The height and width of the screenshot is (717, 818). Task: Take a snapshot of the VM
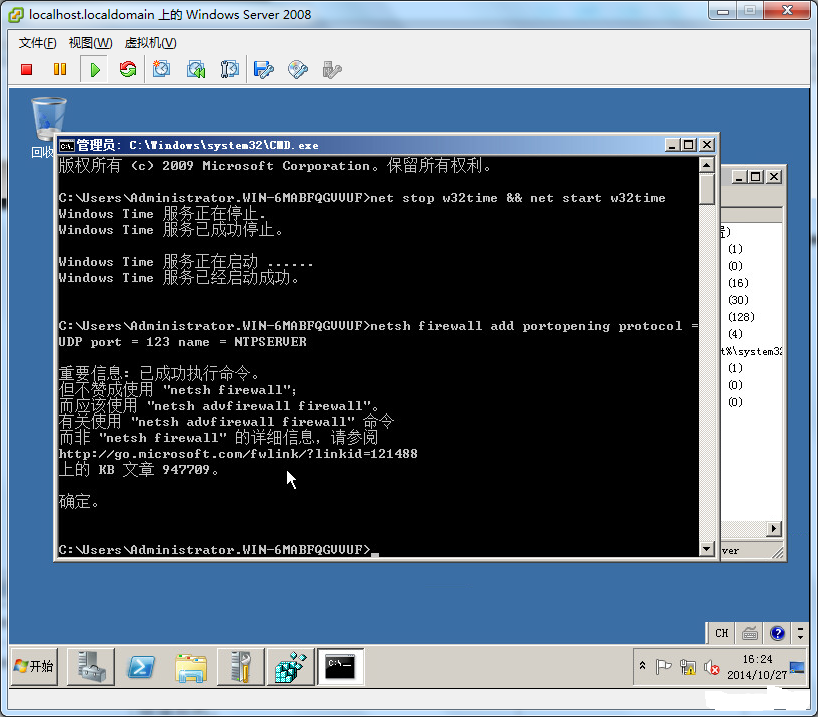tap(161, 69)
